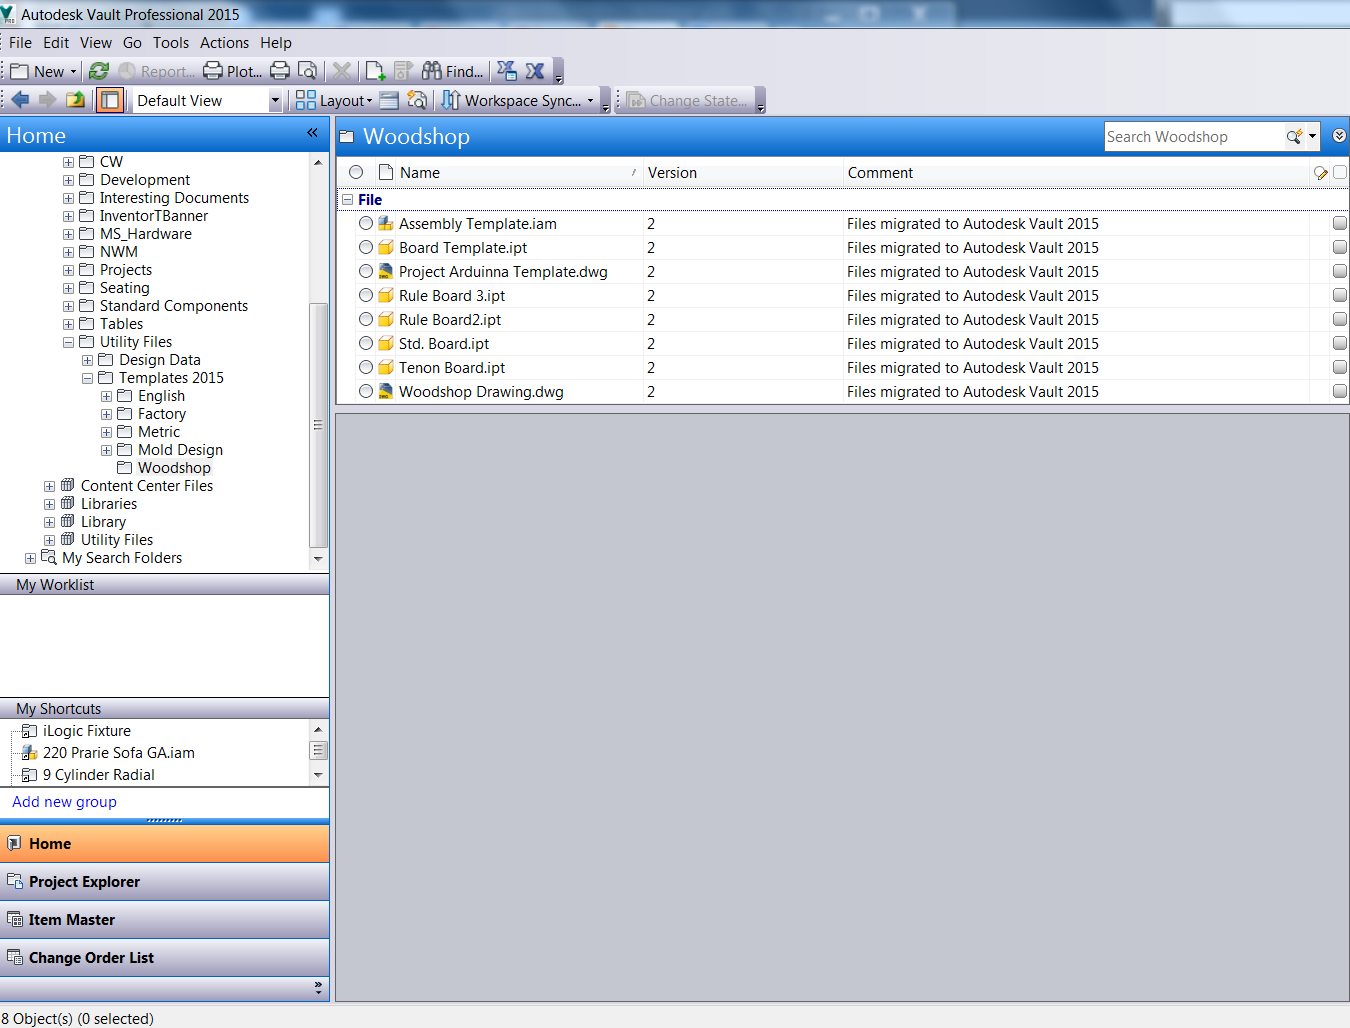Tick the header checkbox beside the Comment column
This screenshot has width=1350, height=1028.
[1340, 172]
